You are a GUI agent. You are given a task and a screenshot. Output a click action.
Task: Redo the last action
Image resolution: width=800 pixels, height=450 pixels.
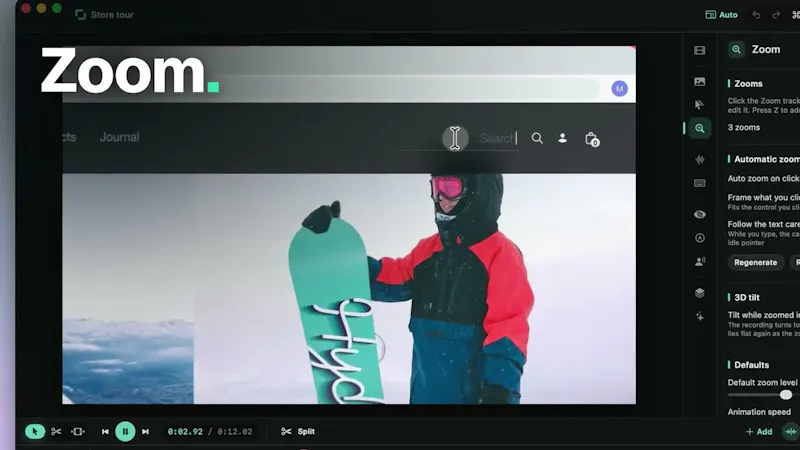pos(776,15)
